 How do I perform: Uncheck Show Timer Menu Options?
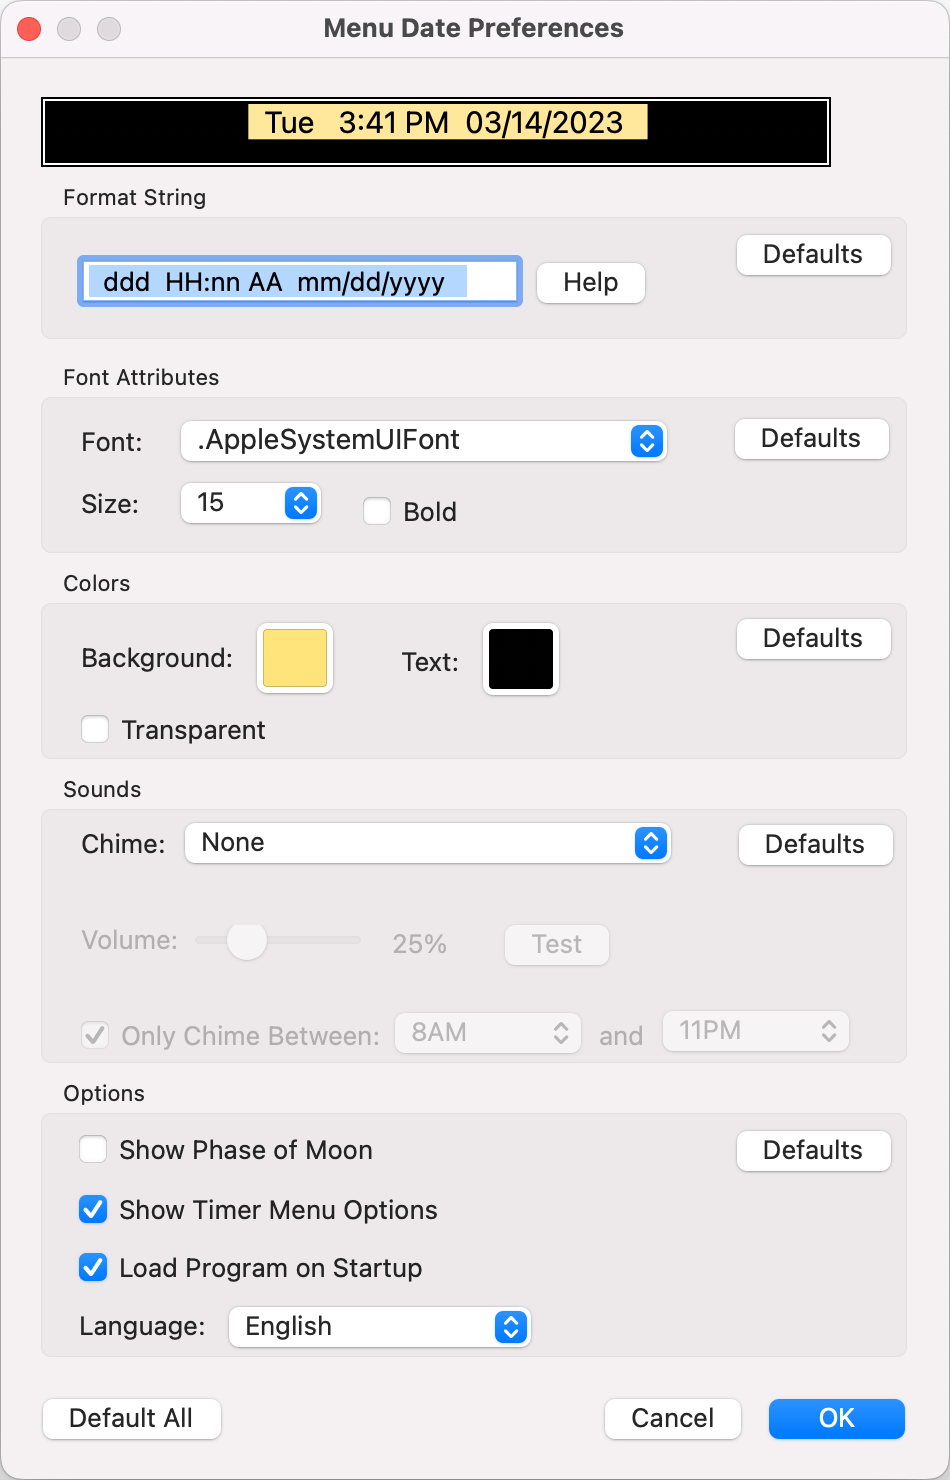click(x=93, y=1210)
